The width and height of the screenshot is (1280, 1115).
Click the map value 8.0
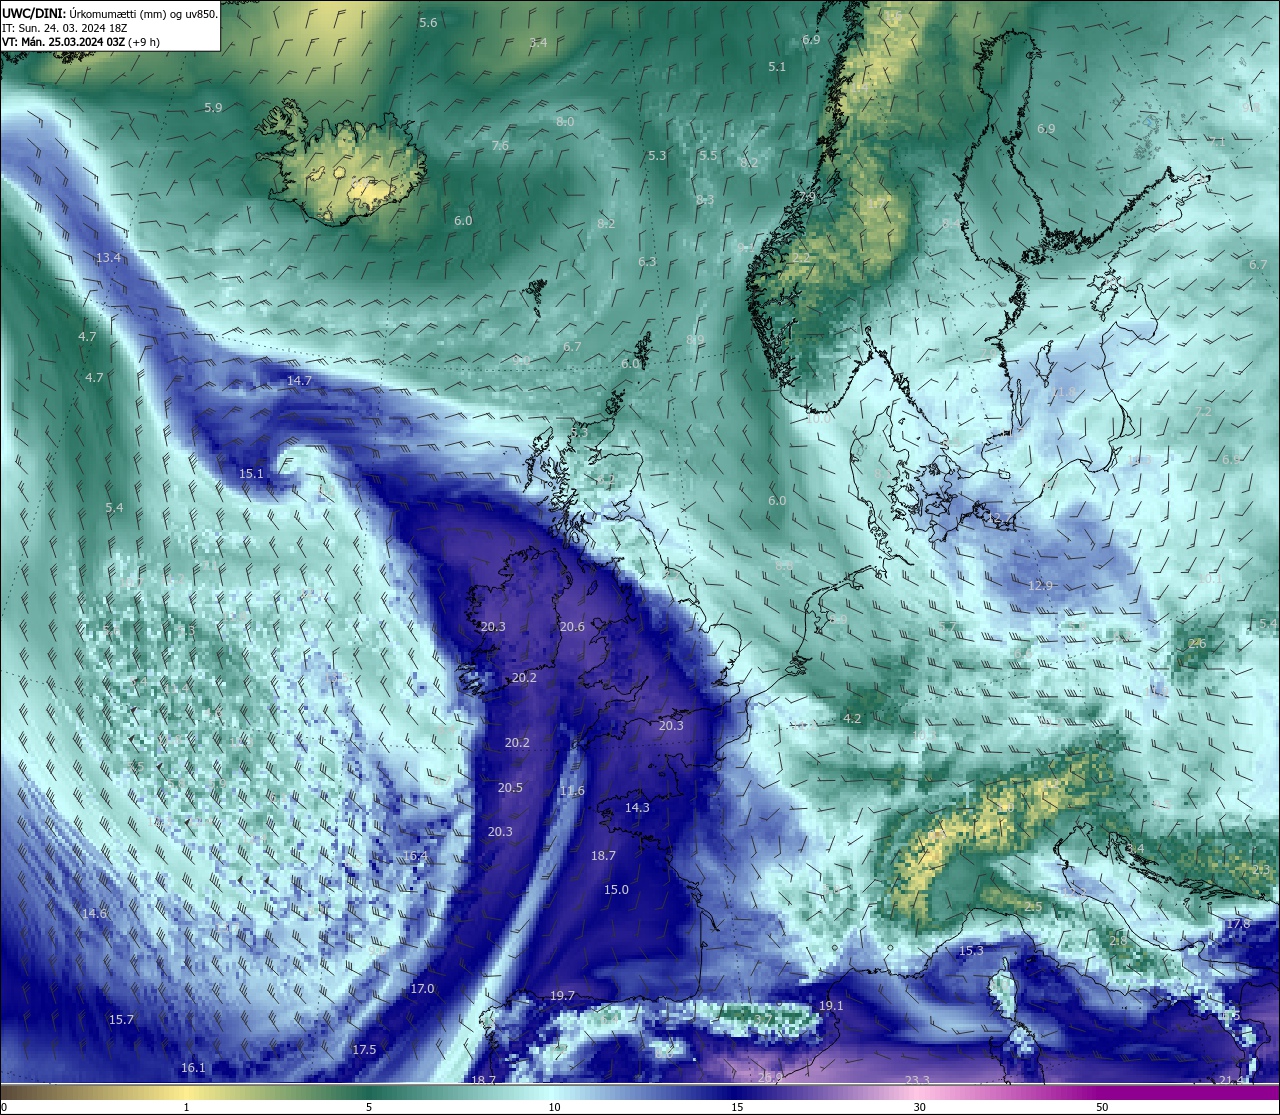coord(565,121)
